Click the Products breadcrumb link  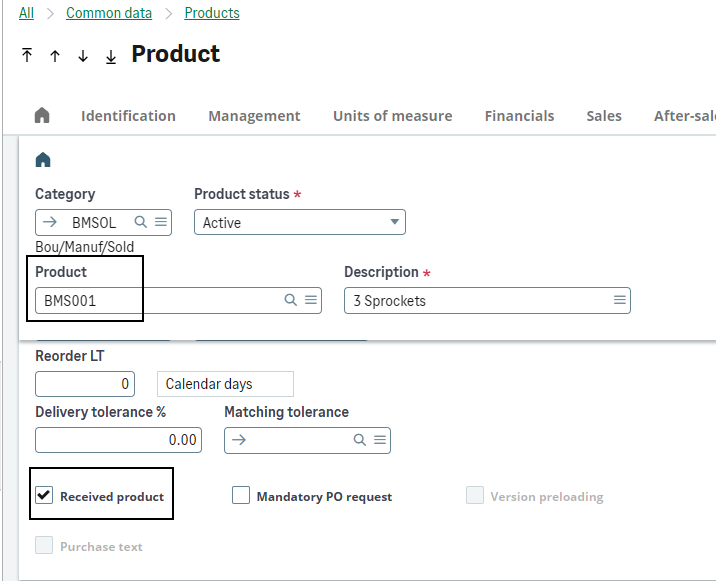coord(212,13)
